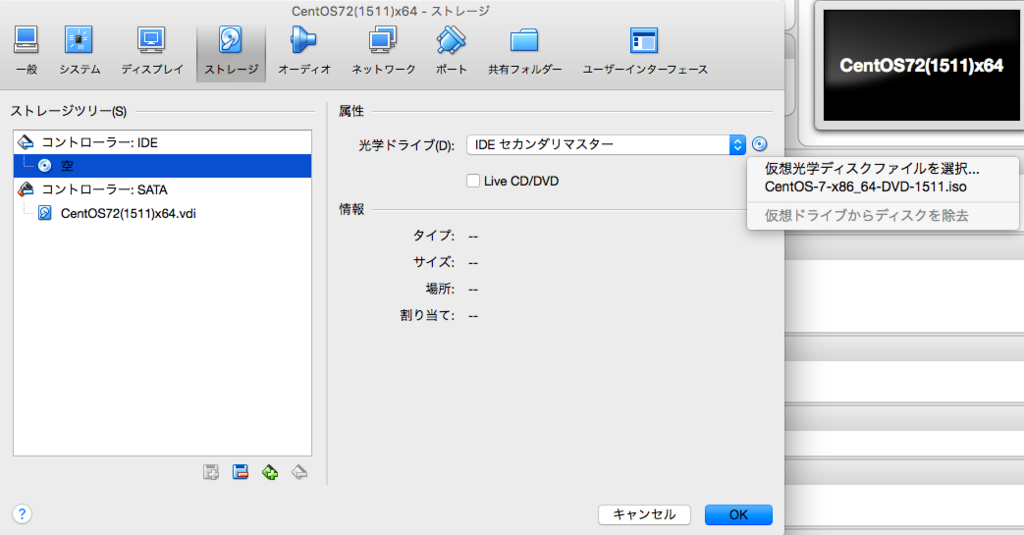The image size is (1024, 535).
Task: Open the 一般 (General) settings tab
Action: (x=26, y=51)
